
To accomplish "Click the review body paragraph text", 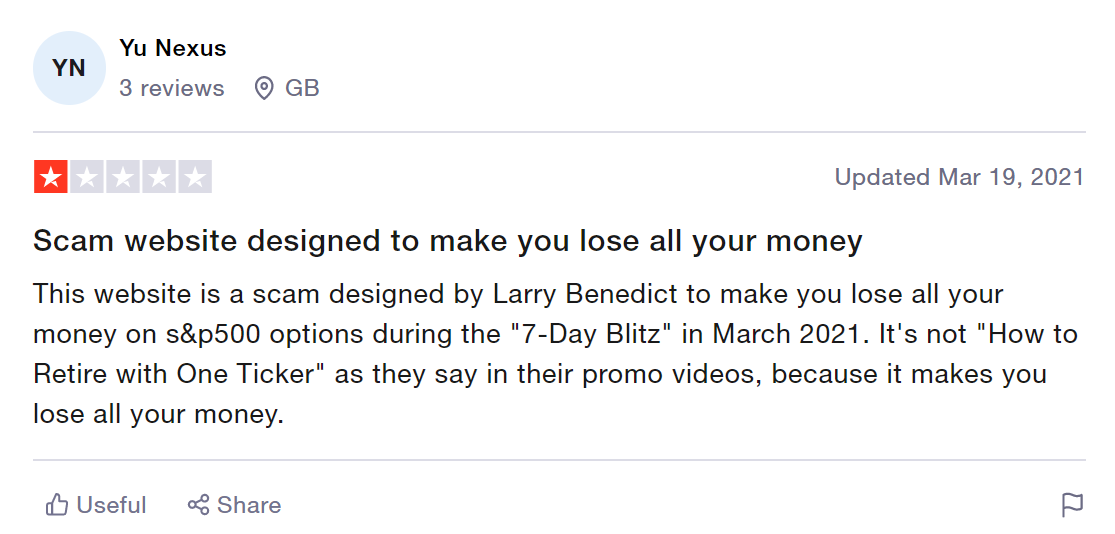I will tap(540, 354).
